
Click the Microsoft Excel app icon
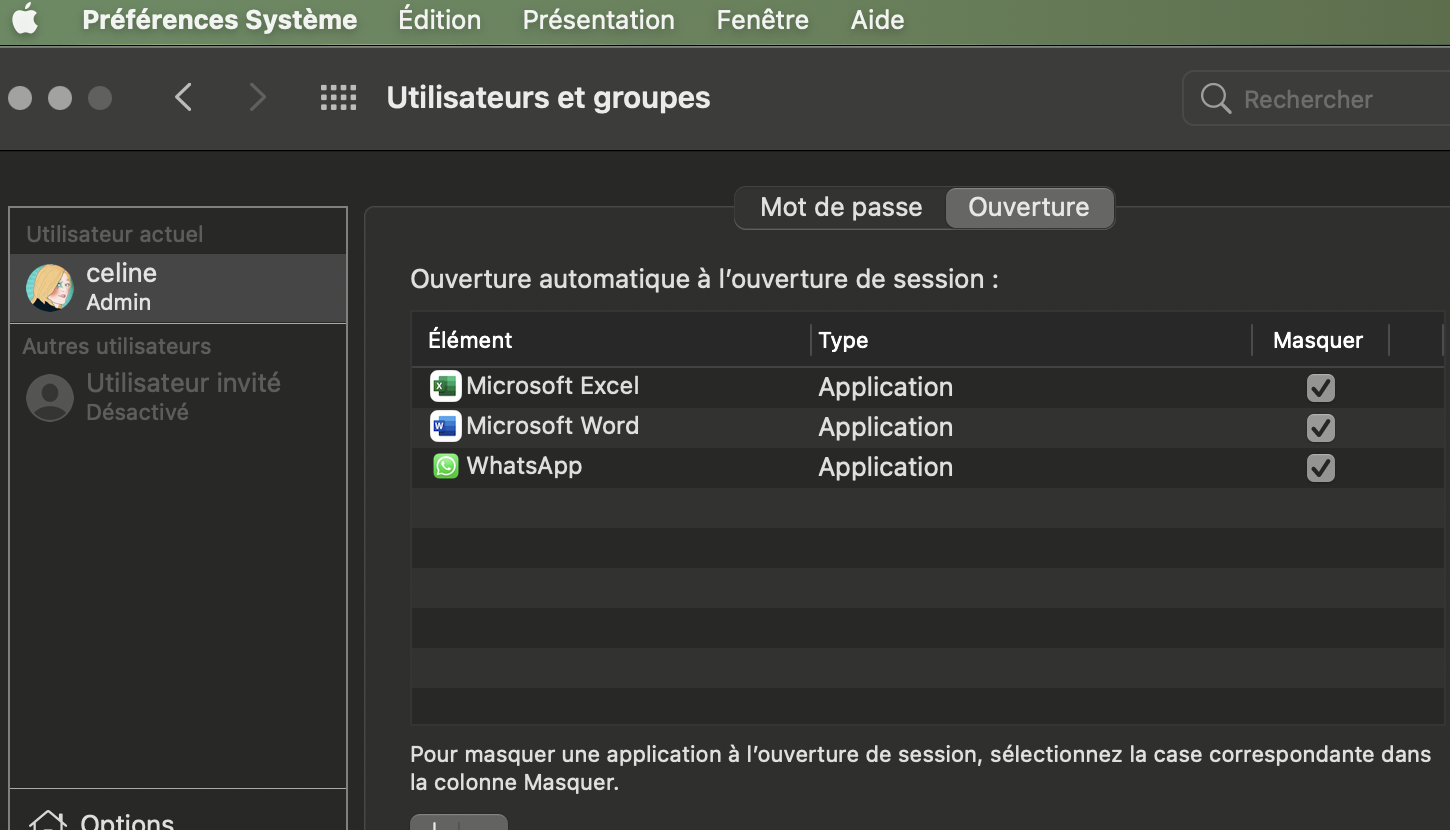(x=445, y=386)
